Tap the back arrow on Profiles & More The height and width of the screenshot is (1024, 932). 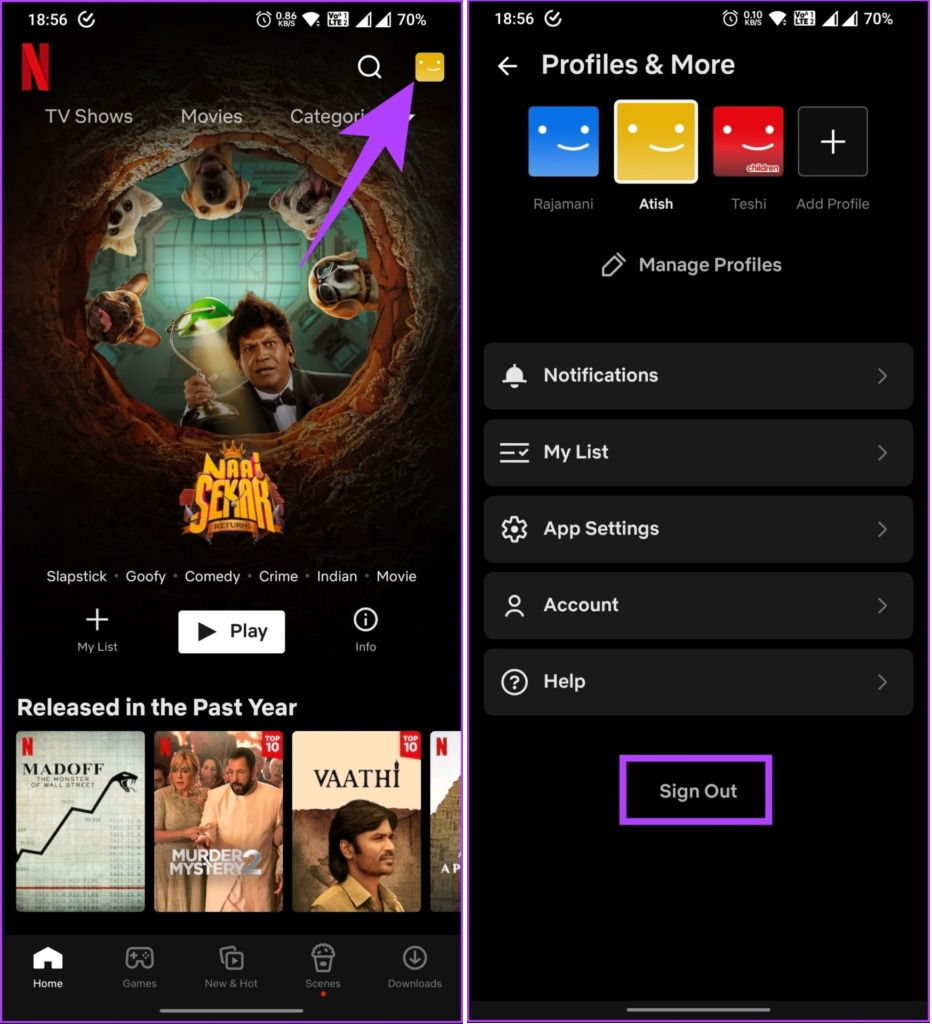507,65
